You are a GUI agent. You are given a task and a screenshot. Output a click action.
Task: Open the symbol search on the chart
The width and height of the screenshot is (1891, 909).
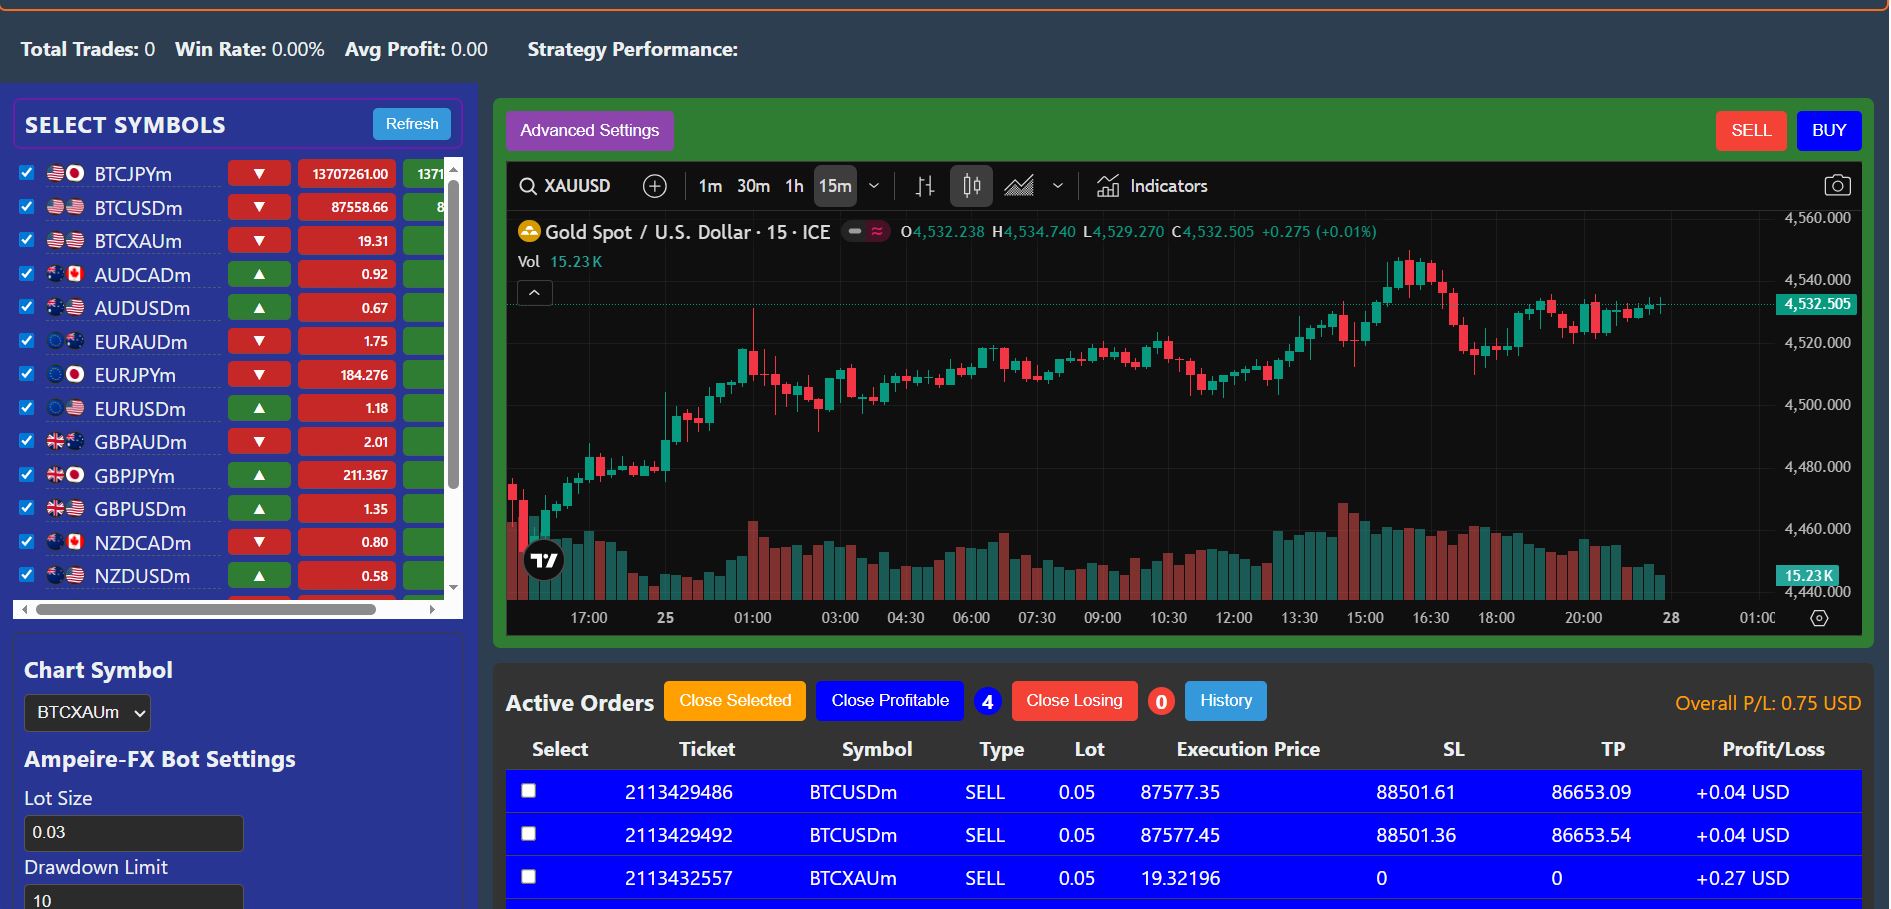pyautogui.click(x=527, y=186)
